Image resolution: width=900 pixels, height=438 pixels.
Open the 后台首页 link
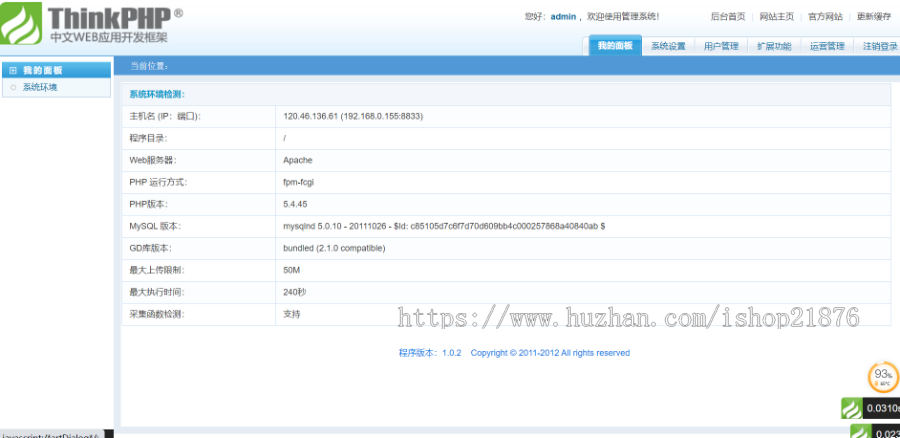728,17
